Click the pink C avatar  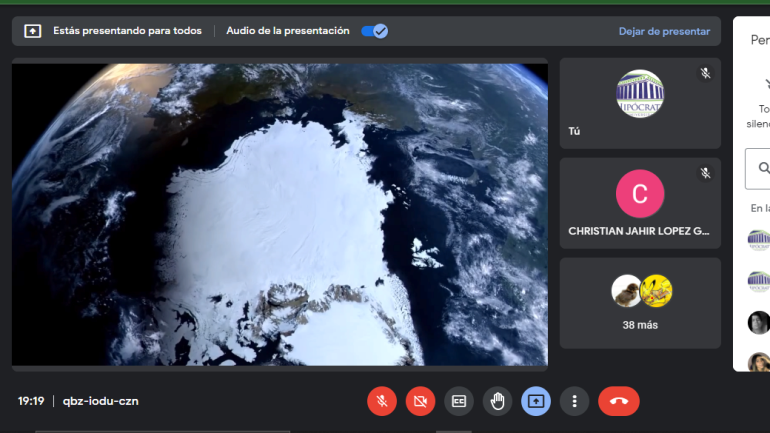tap(640, 193)
